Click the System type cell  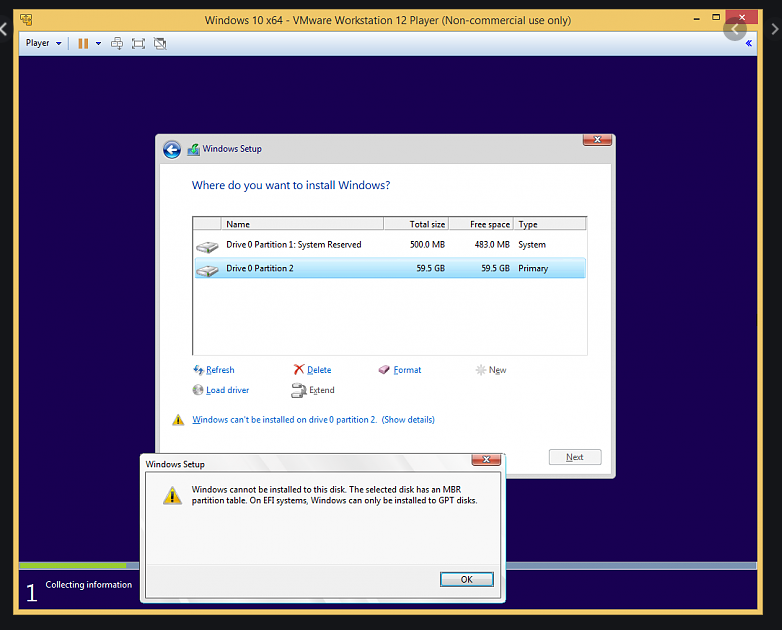click(x=532, y=245)
